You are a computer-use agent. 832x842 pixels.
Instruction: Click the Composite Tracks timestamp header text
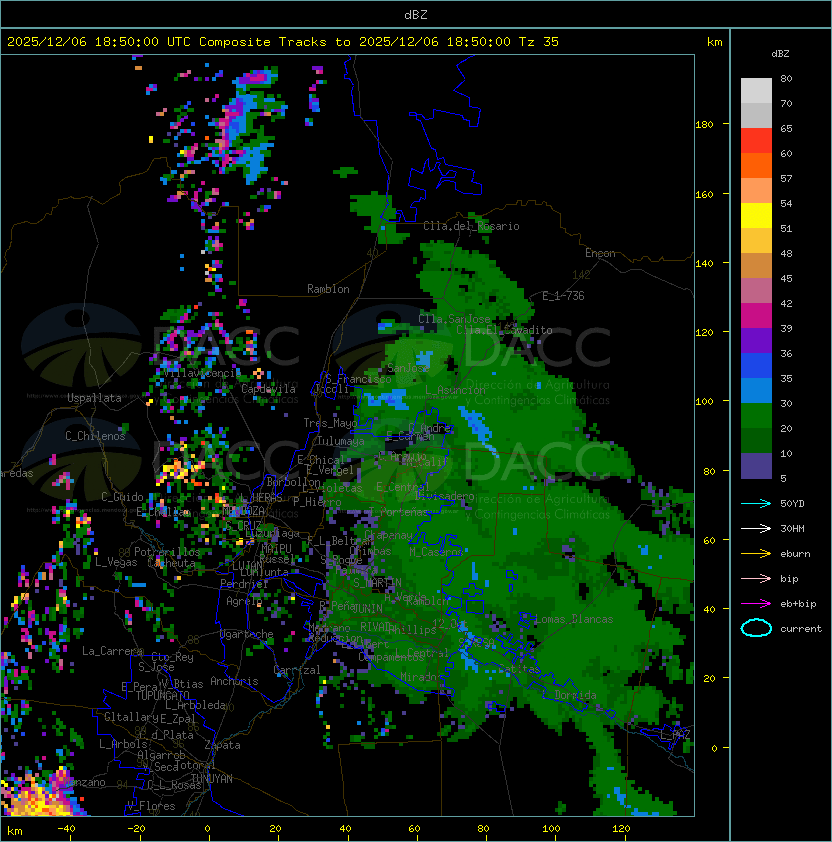(283, 42)
